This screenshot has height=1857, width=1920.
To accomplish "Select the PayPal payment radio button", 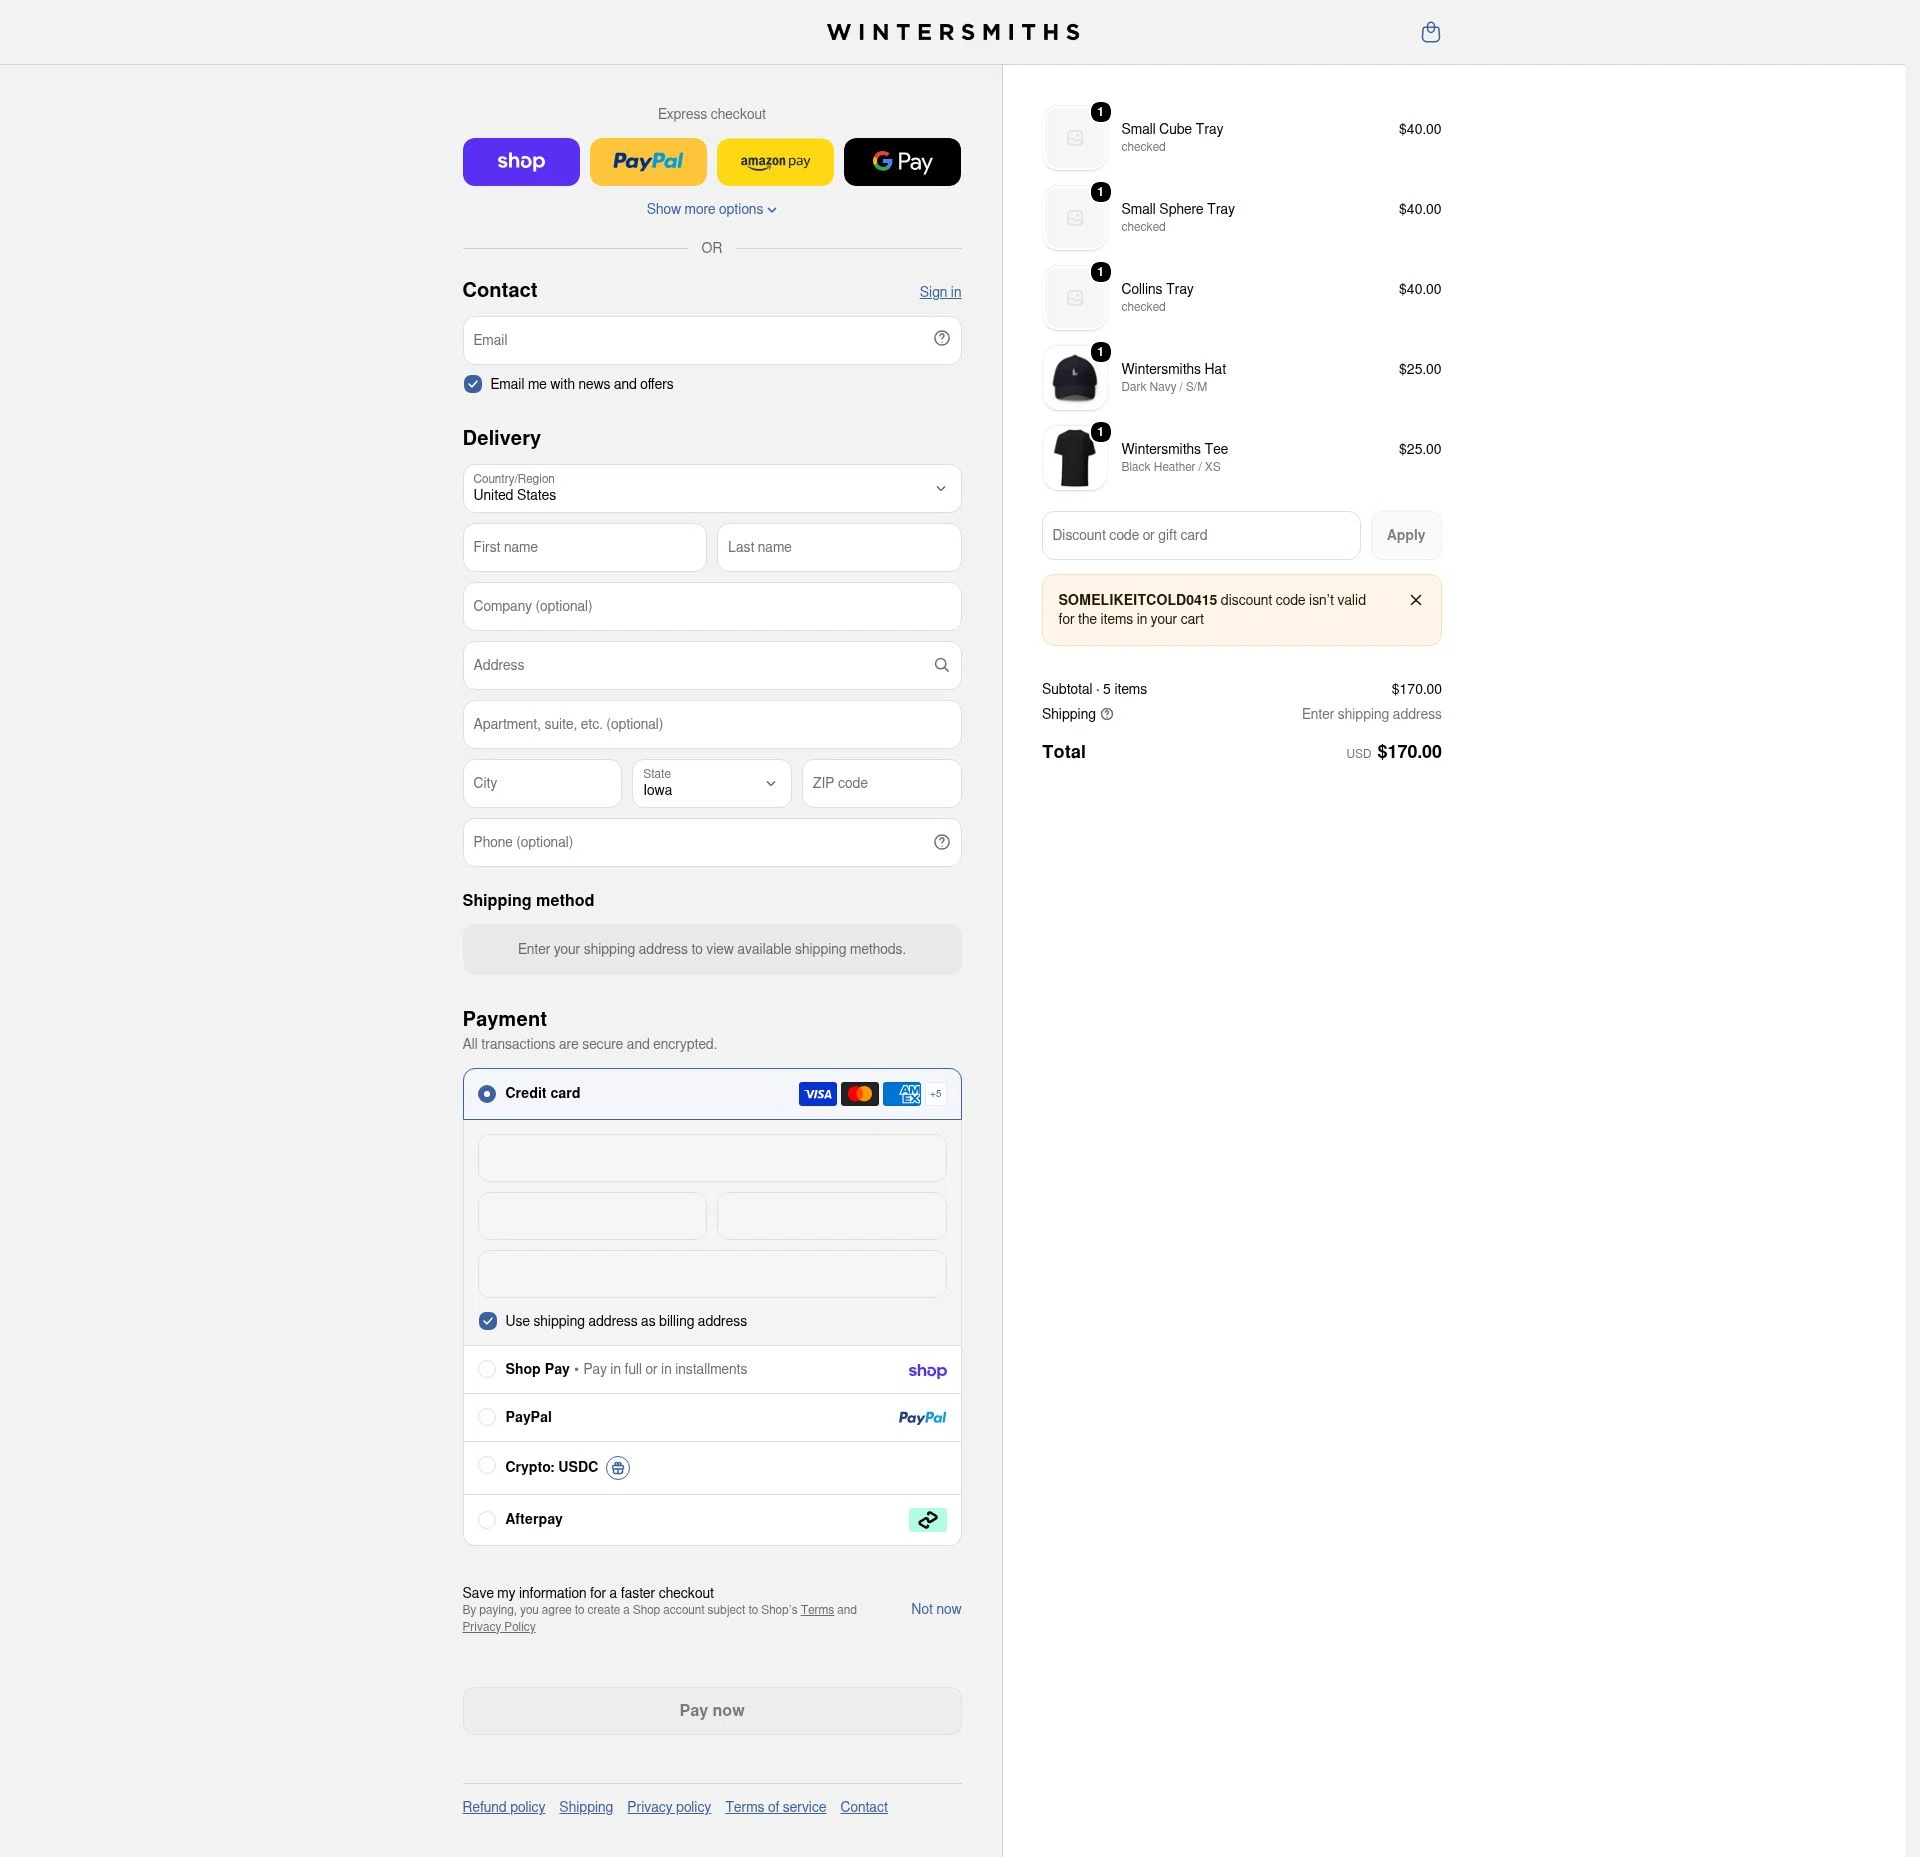I will 487,1417.
